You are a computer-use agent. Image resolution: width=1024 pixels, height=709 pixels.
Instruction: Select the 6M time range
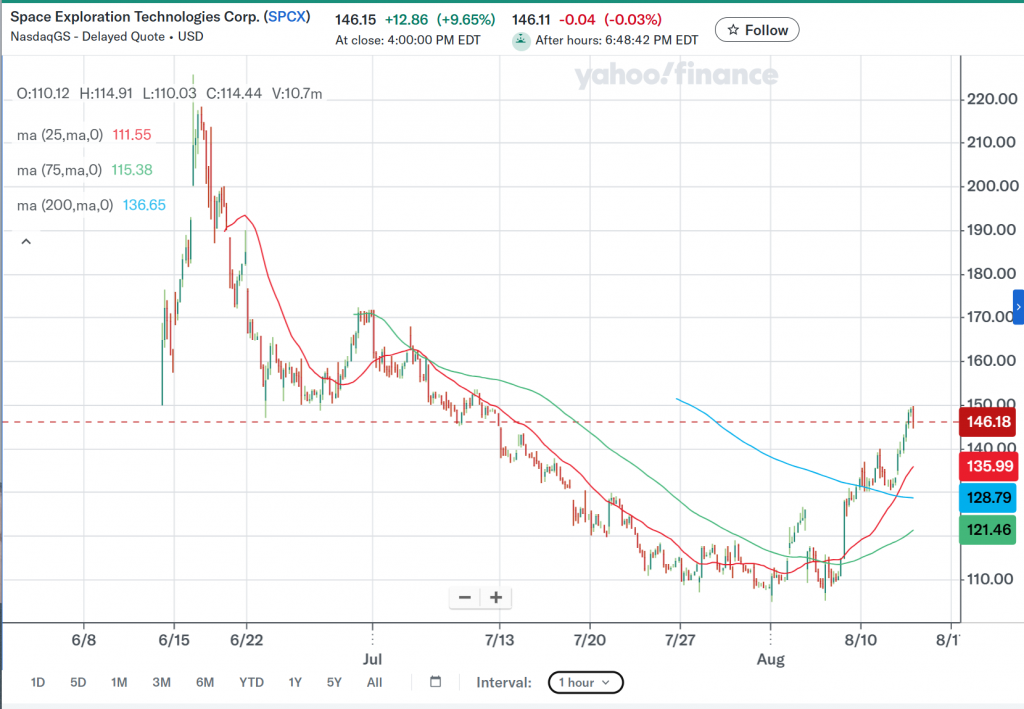click(x=205, y=682)
